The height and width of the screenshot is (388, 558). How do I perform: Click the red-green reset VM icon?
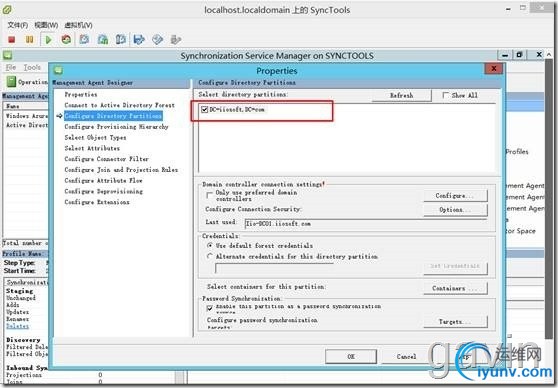[66, 40]
